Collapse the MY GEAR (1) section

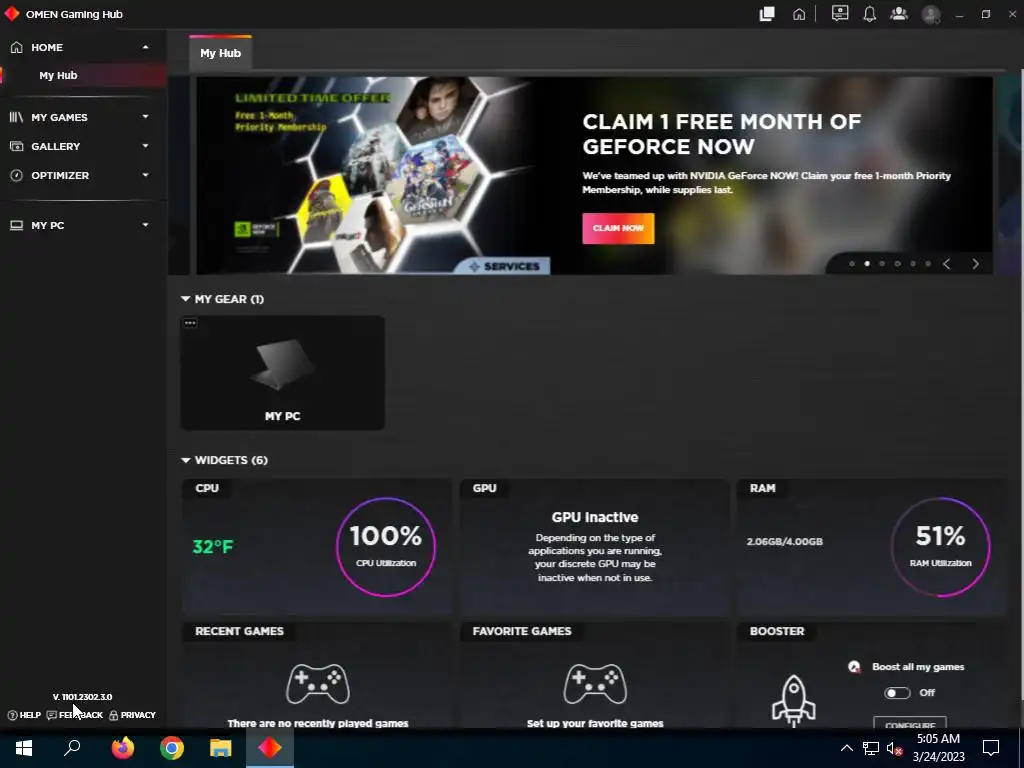tap(185, 299)
